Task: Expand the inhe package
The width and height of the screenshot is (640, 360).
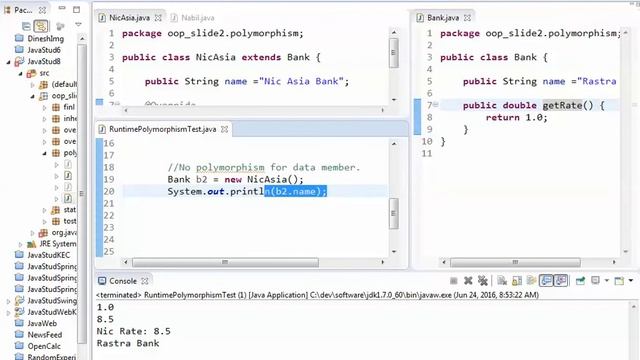Action: (44, 119)
